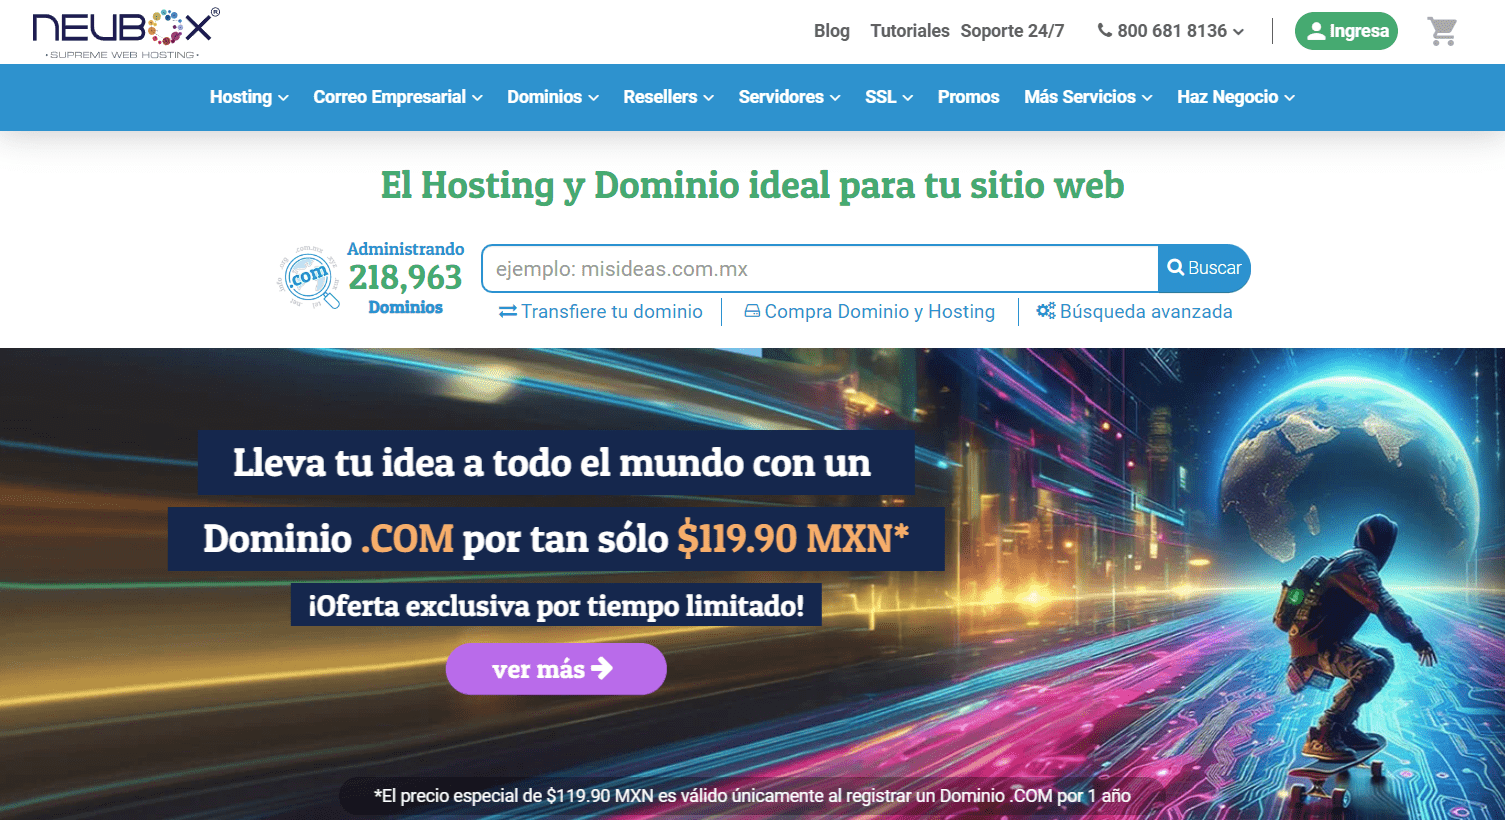
Task: Click '¡Oferta exclusiva por tiempo limitado!' text
Action: [x=556, y=606]
